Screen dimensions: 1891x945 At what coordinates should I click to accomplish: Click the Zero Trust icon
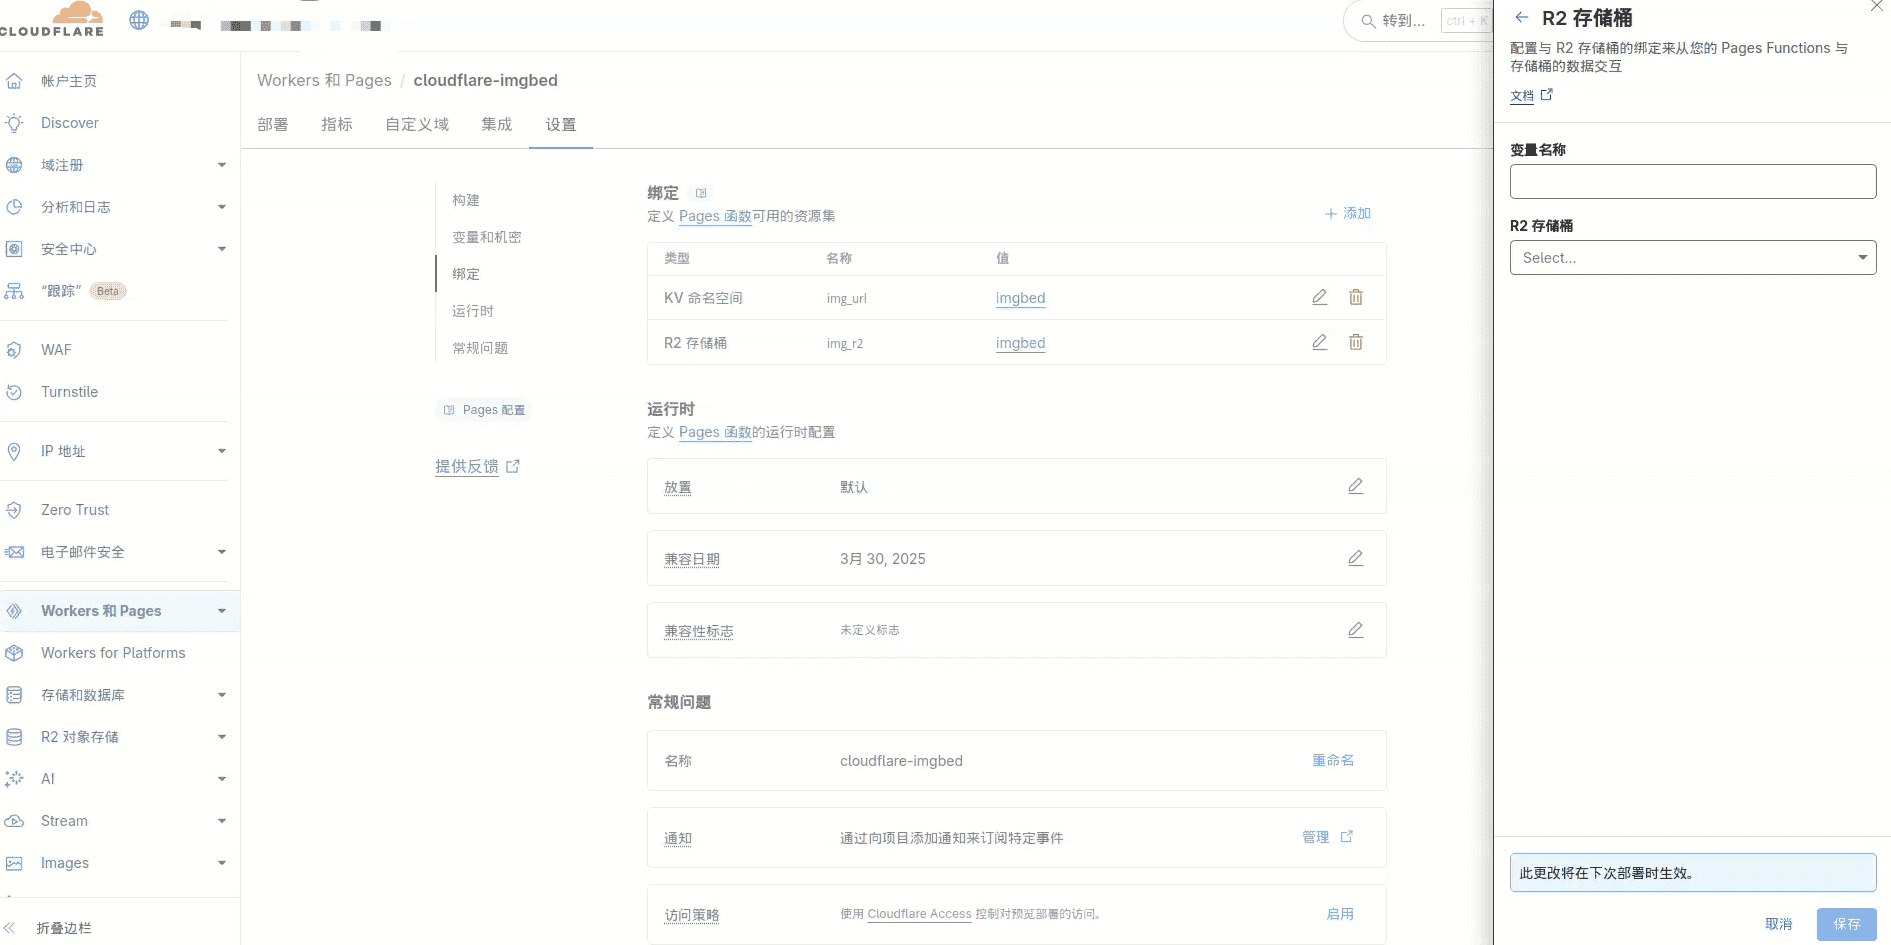(14, 510)
